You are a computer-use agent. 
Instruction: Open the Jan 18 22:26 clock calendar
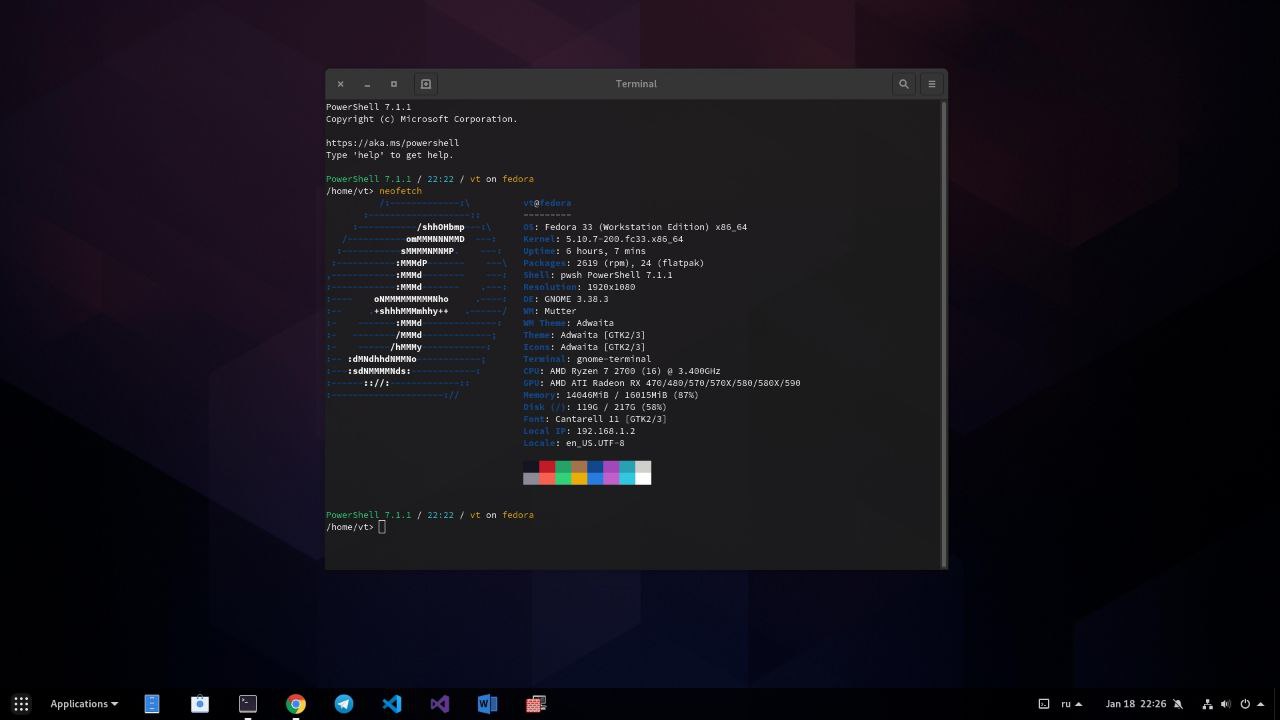click(1136, 704)
